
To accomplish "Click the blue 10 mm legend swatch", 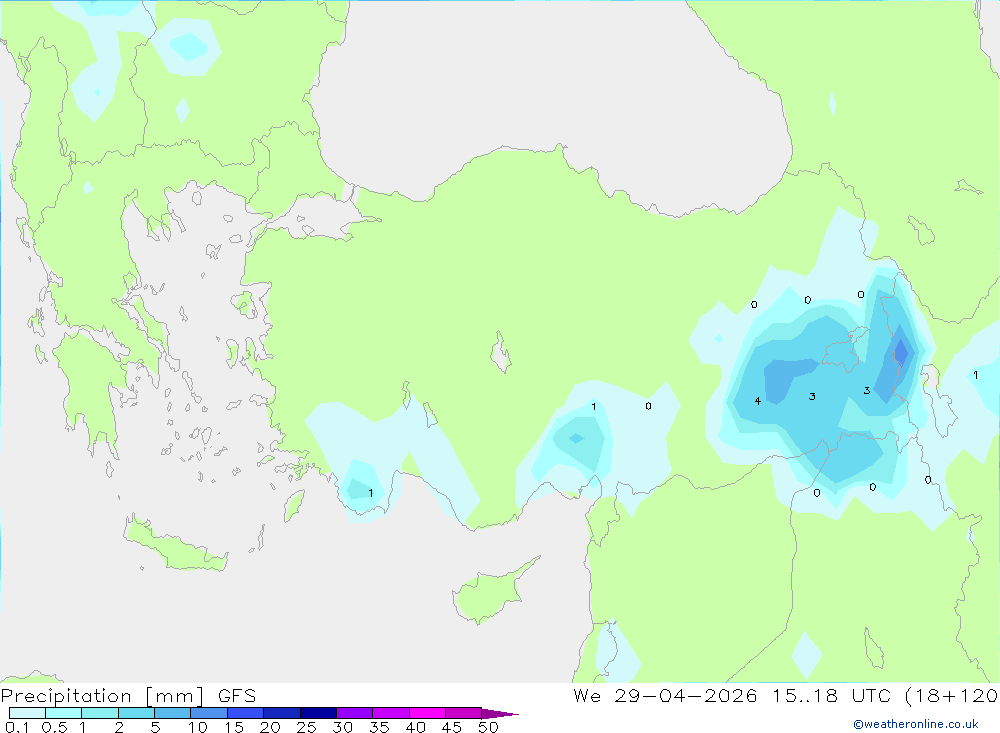I will (209, 713).
